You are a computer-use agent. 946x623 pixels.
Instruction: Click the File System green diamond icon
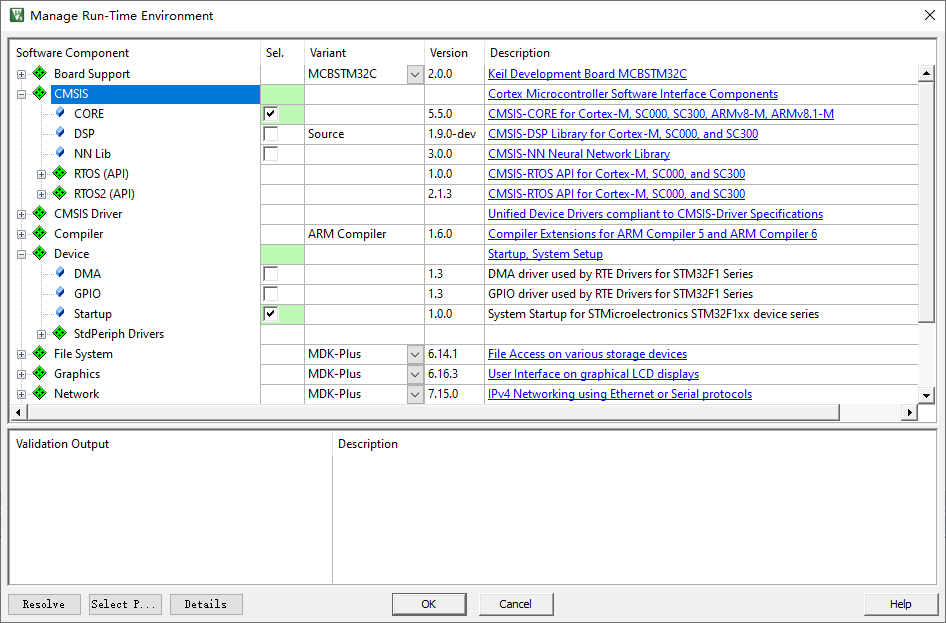40,353
